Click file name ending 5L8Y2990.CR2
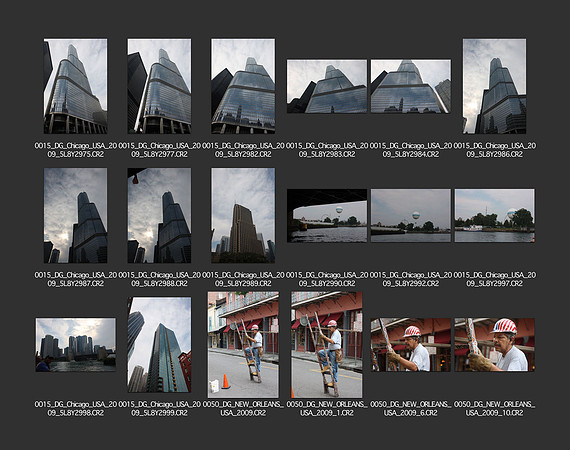 [327, 279]
